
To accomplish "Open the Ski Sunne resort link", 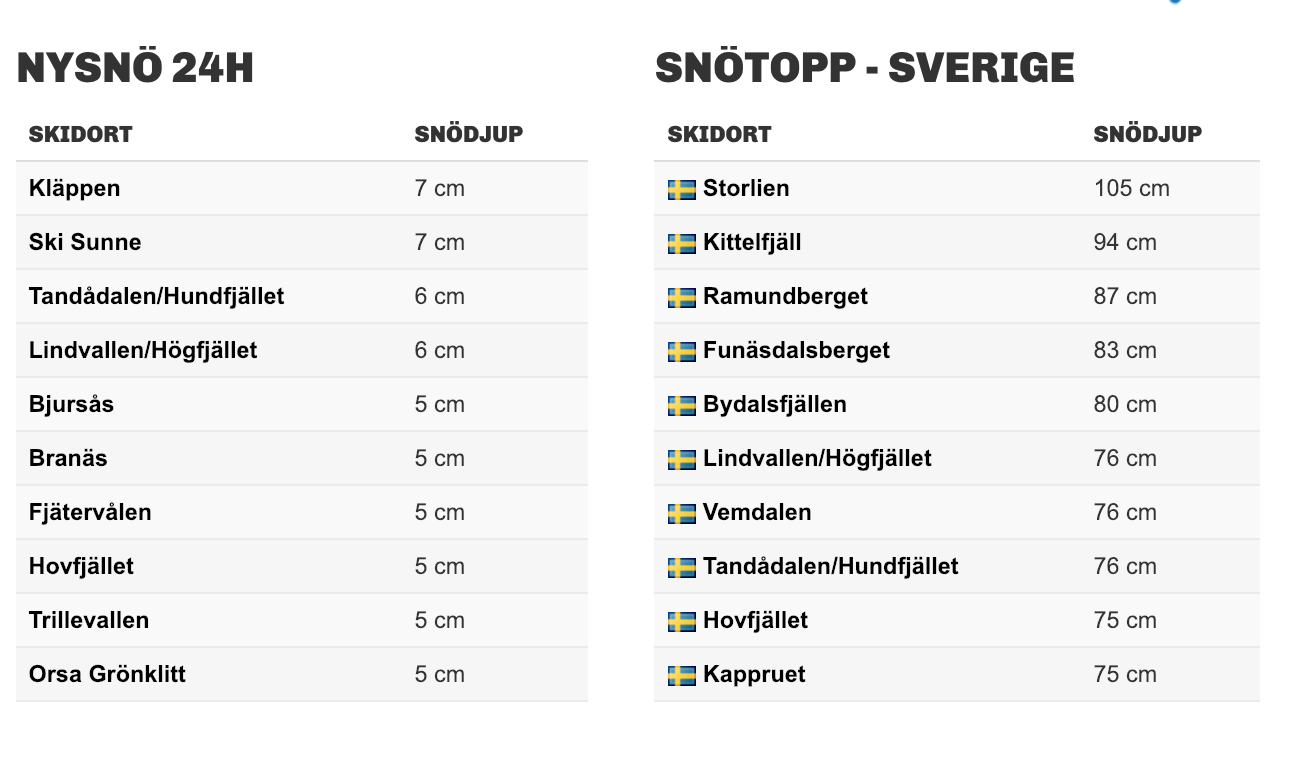I will point(85,242).
